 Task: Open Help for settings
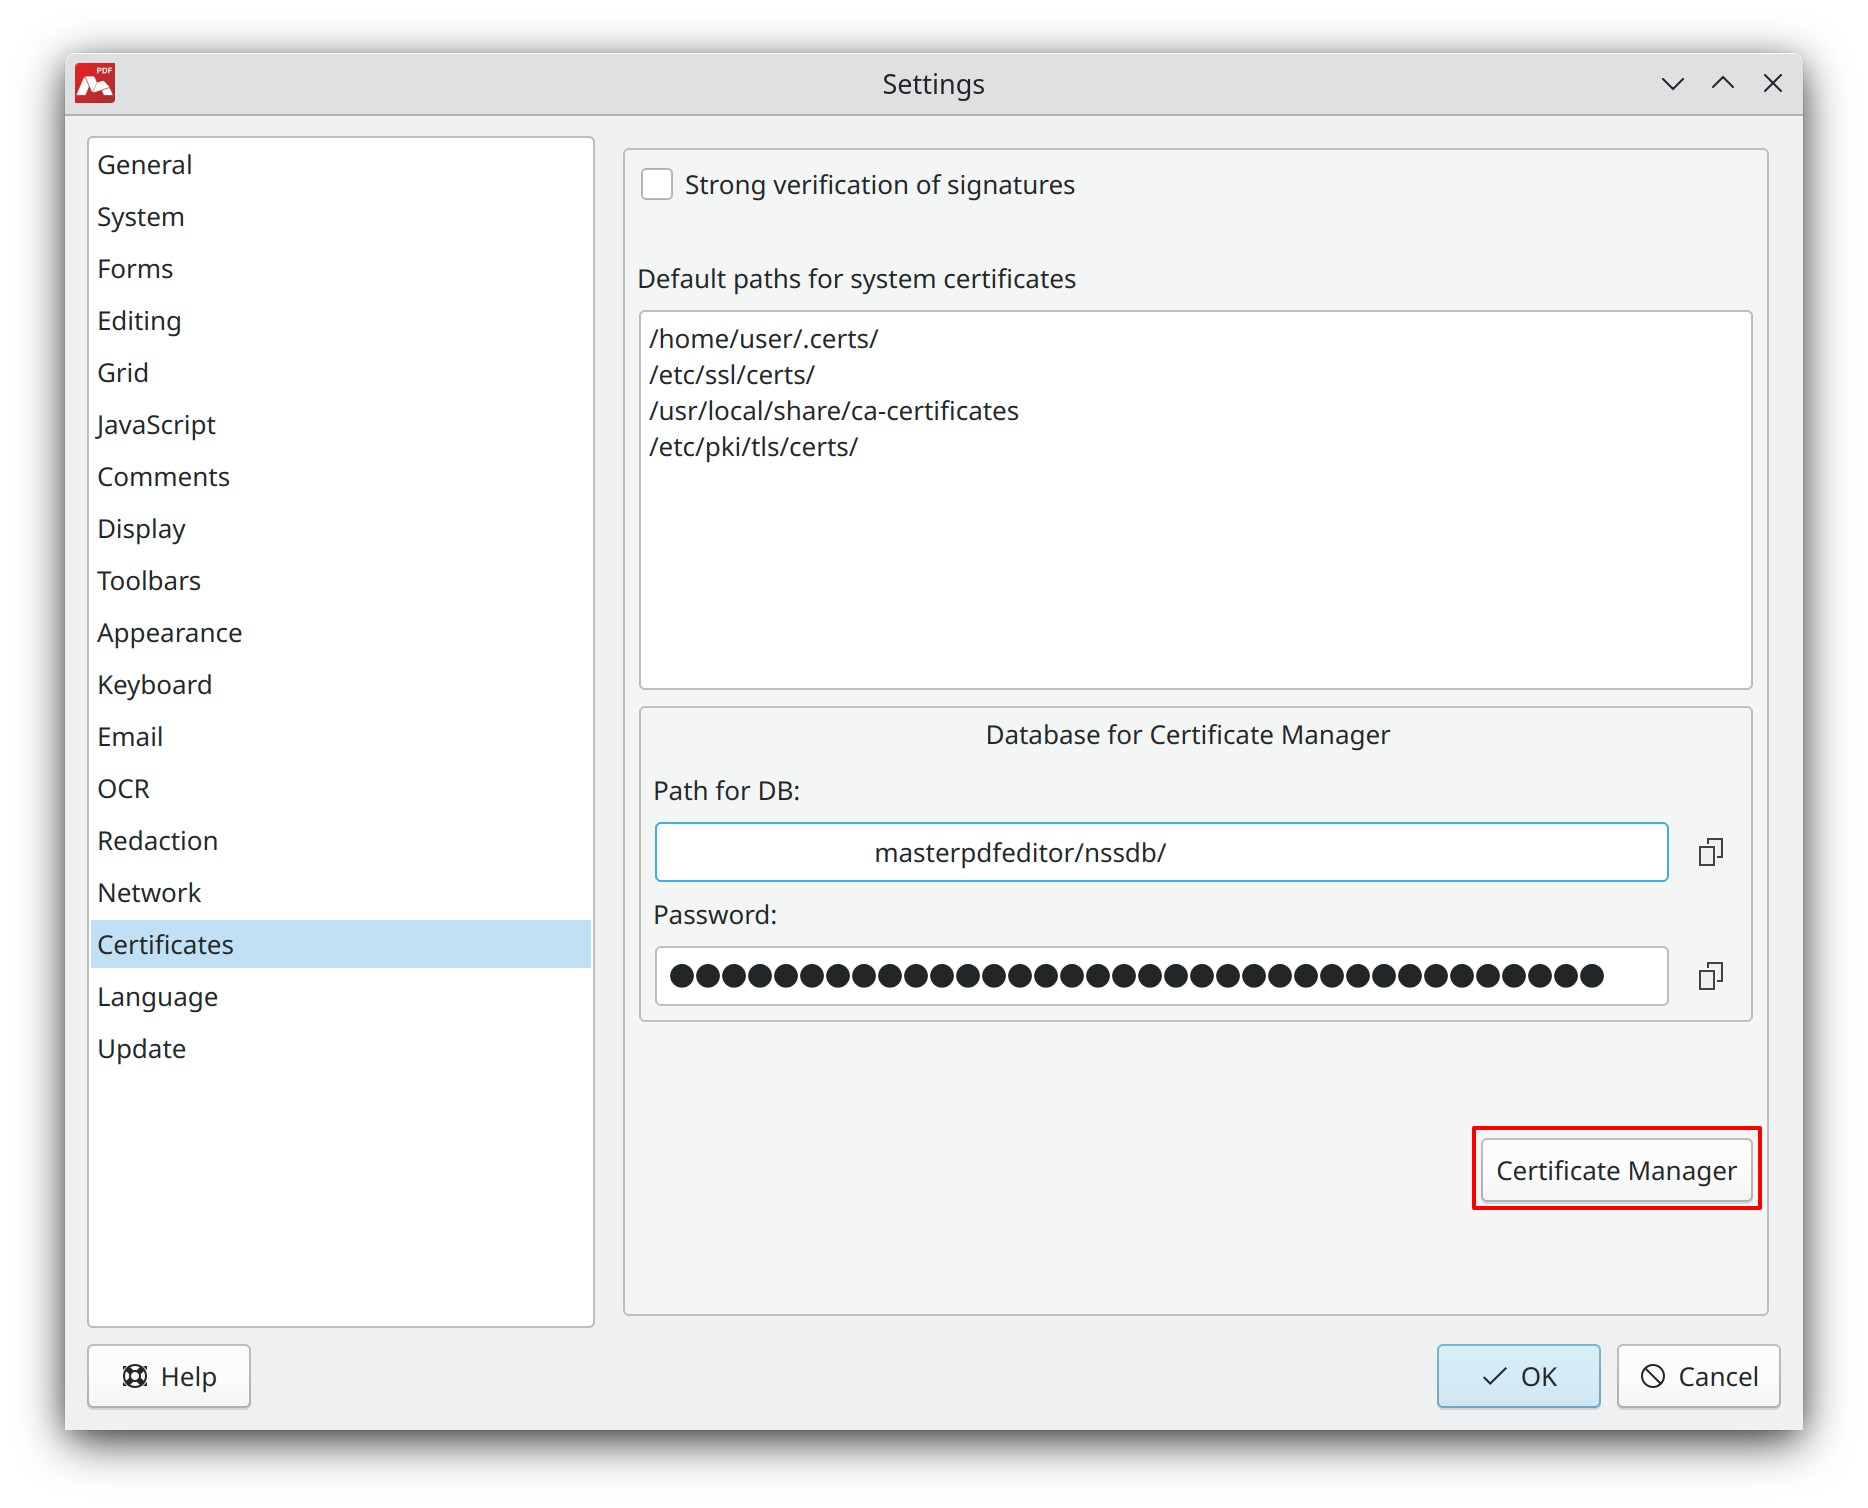(x=169, y=1376)
